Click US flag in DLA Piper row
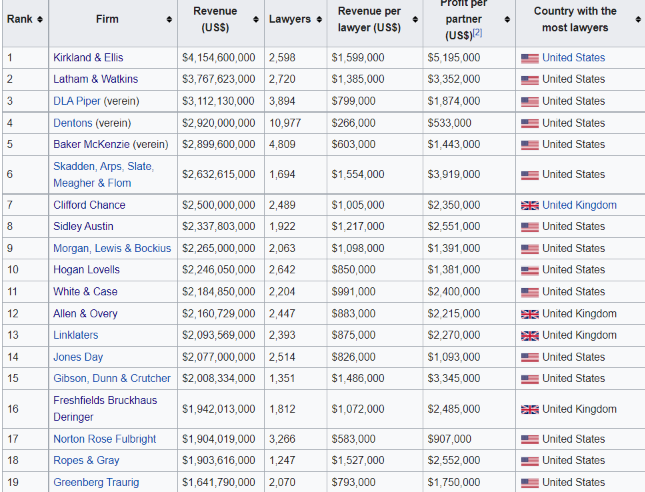Viewport: 645px width, 492px height. click(x=530, y=102)
